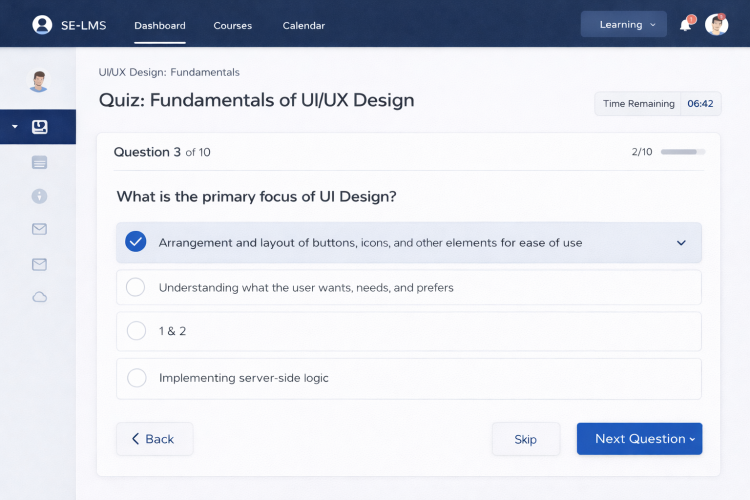Expand the chevron on the selected answer
Viewport: 750px width, 500px height.
click(x=681, y=243)
